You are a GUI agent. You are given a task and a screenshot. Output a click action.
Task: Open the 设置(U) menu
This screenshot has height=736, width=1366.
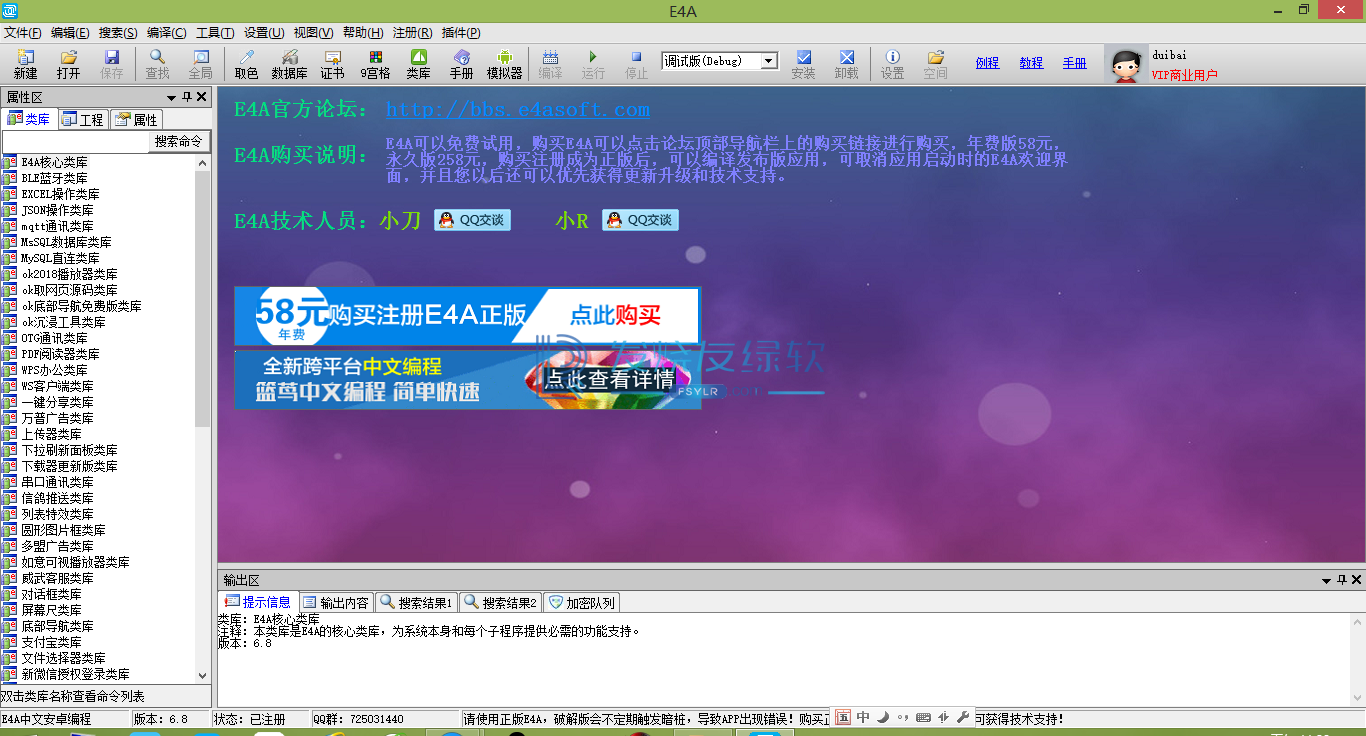coord(264,33)
